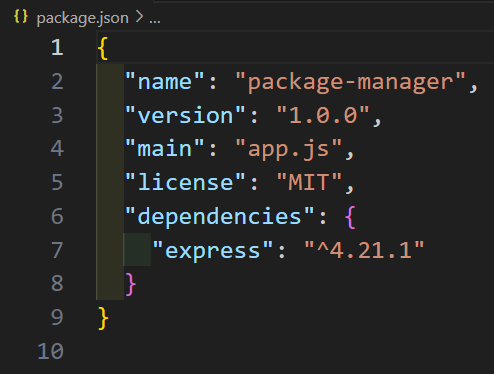The width and height of the screenshot is (494, 374).
Task: Click the pink closing brace on line 8
Action: click(130, 284)
